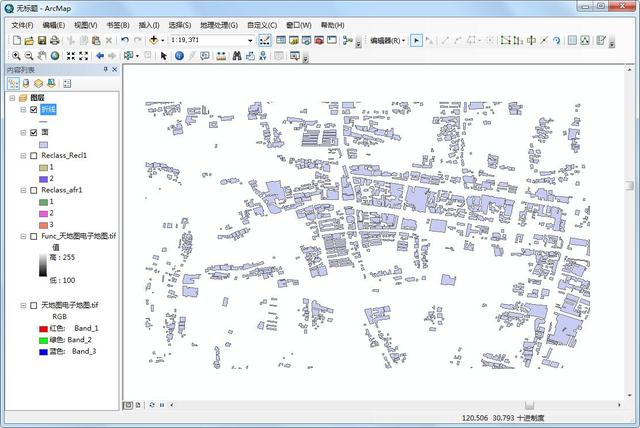Open the Add Data dropdown arrow
This screenshot has height=428, width=640.
pos(162,40)
